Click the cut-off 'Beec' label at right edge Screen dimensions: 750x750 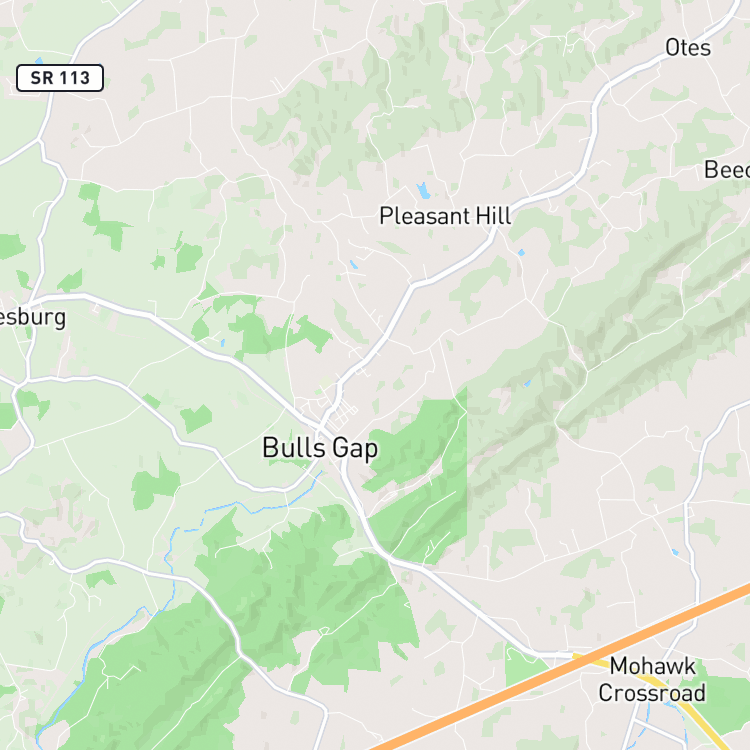coord(727,170)
